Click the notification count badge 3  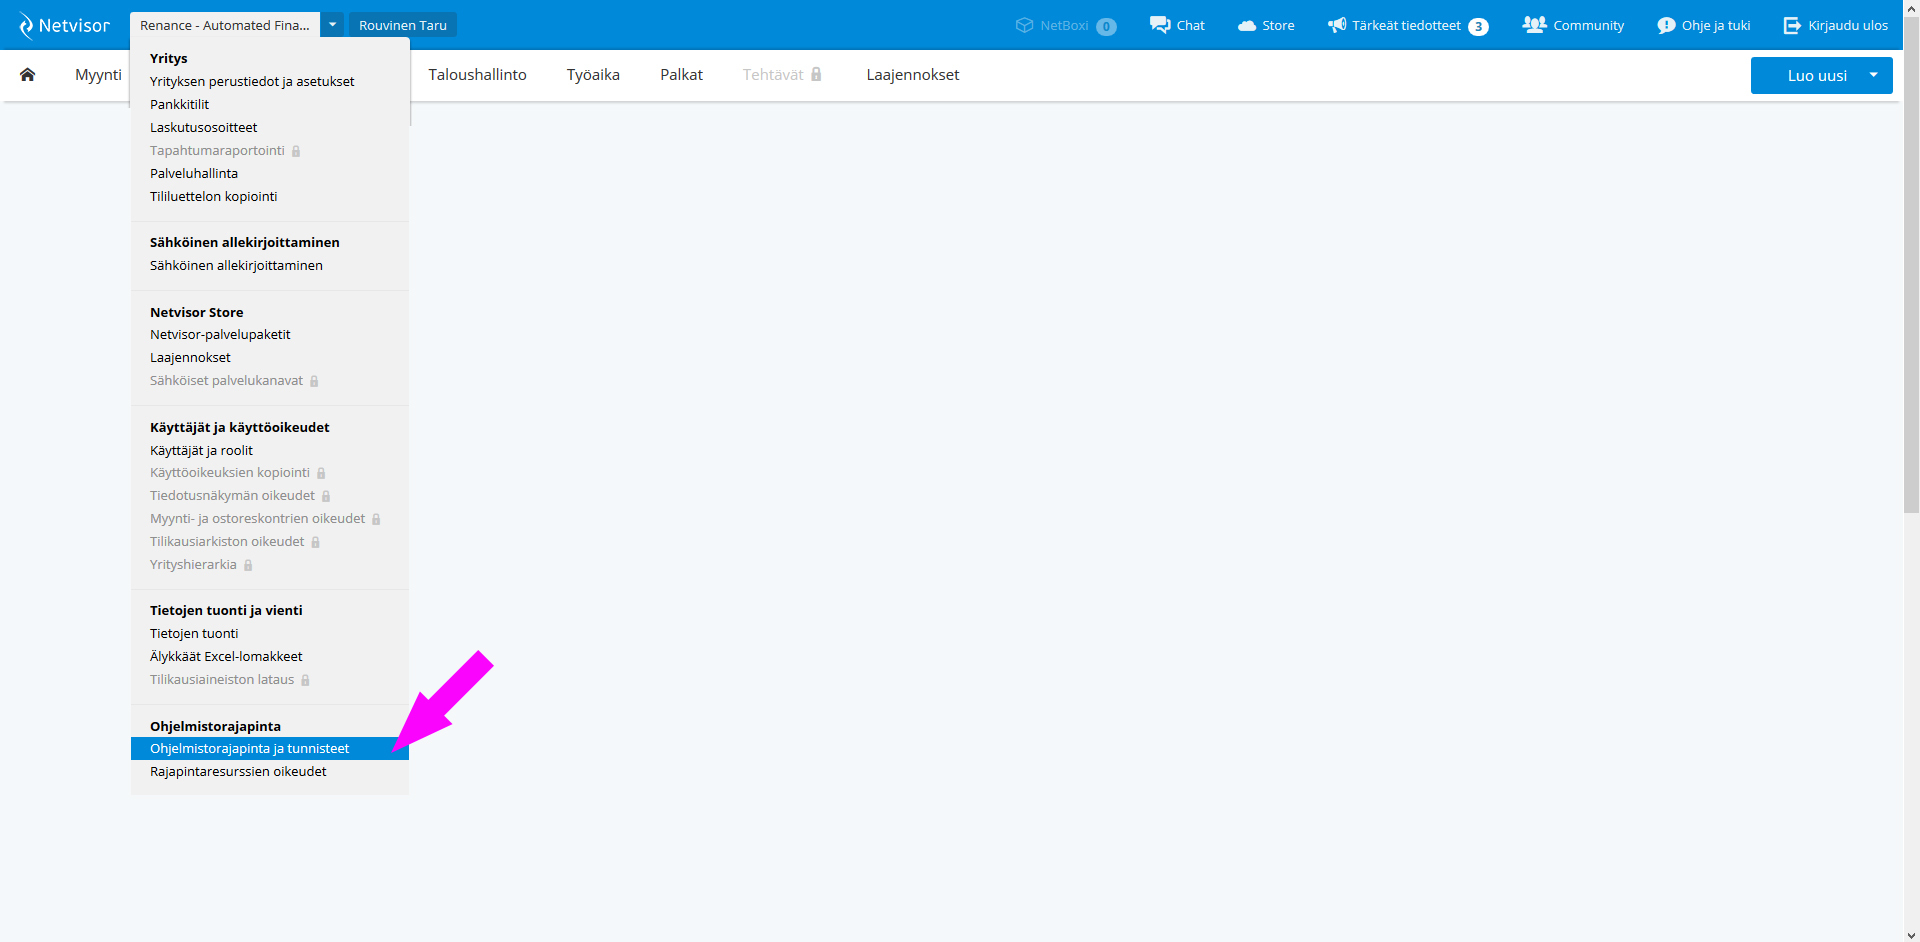click(1478, 26)
